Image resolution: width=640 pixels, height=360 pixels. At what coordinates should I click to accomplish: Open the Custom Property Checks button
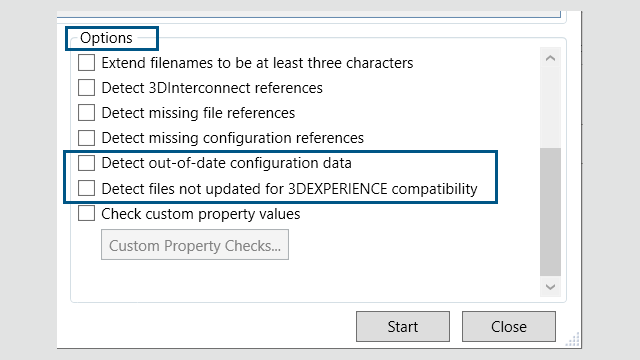pyautogui.click(x=195, y=245)
